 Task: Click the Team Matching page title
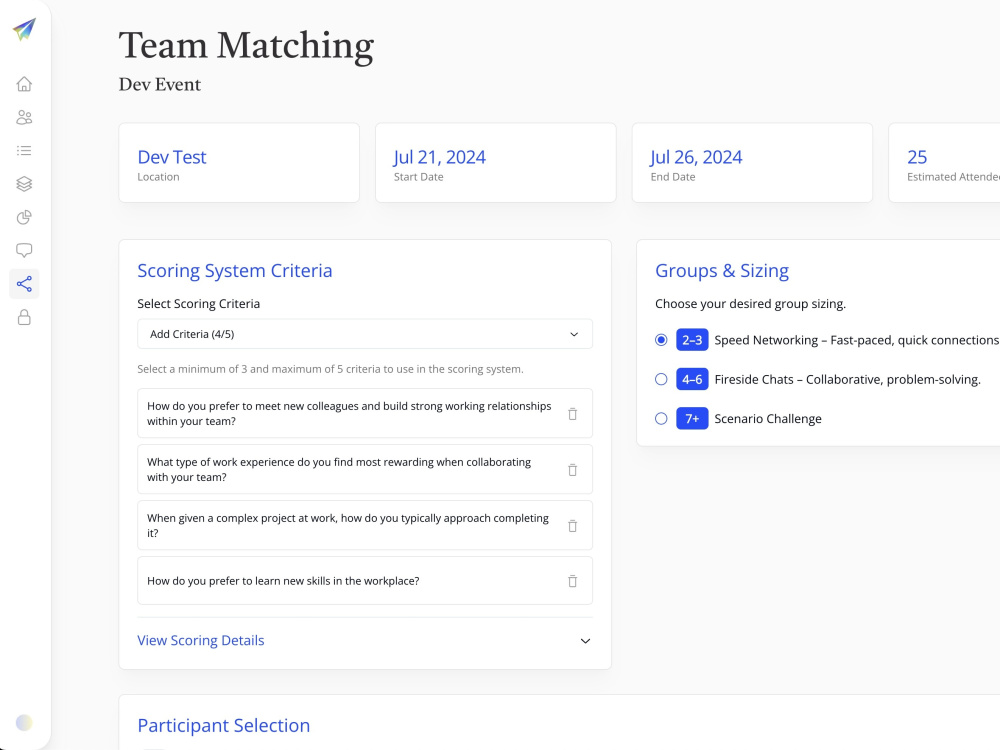click(246, 46)
